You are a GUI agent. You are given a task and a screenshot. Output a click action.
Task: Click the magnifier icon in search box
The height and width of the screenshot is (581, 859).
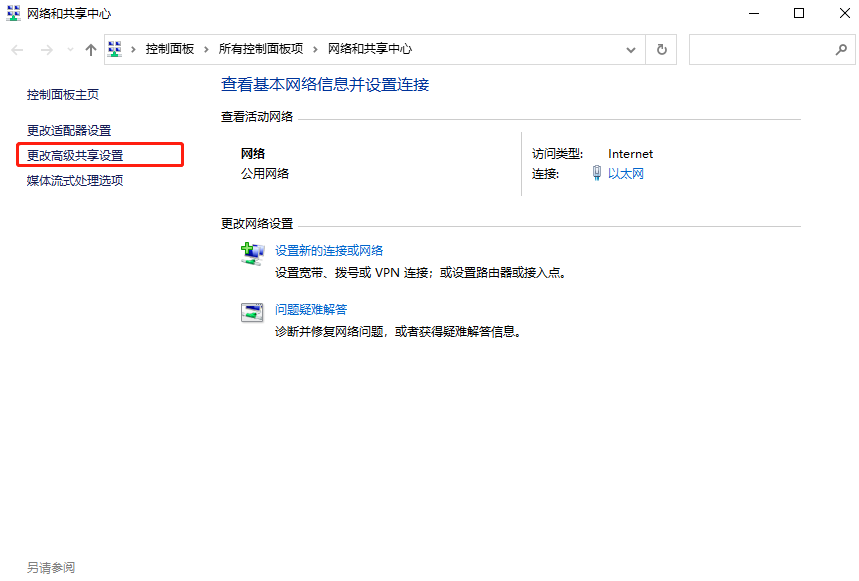pos(841,49)
